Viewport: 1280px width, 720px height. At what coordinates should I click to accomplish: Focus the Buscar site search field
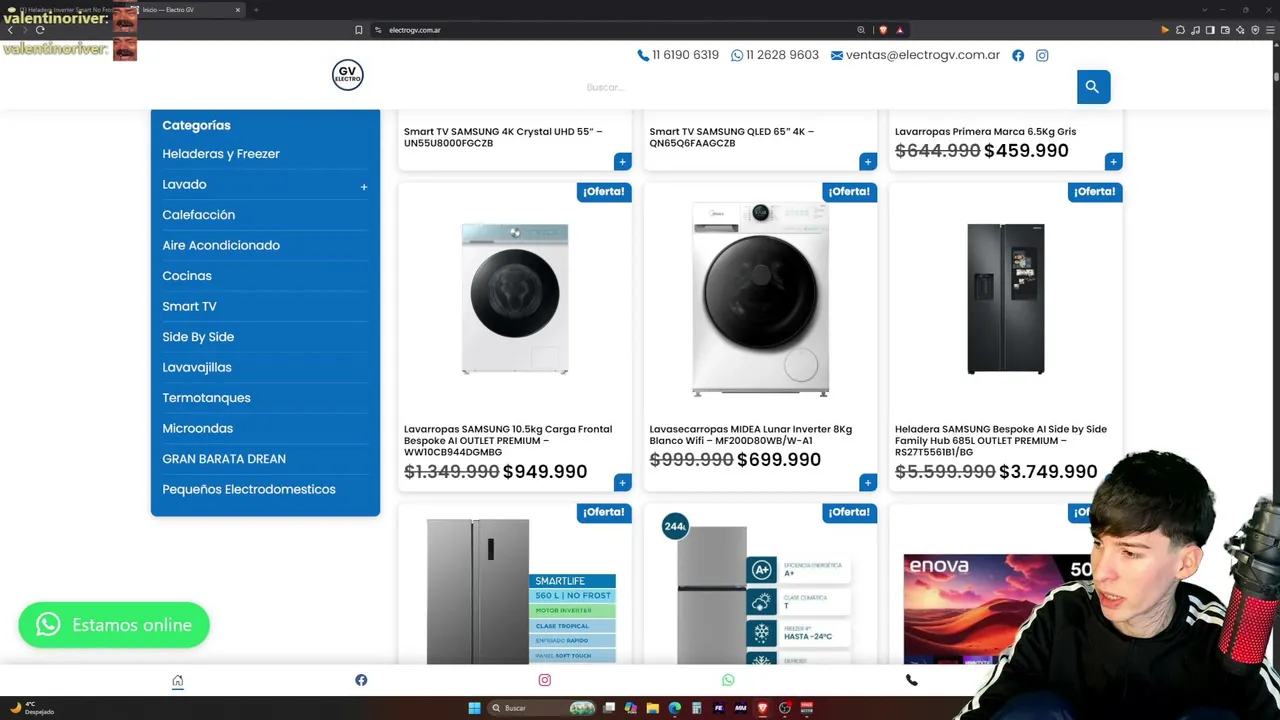[x=828, y=88]
